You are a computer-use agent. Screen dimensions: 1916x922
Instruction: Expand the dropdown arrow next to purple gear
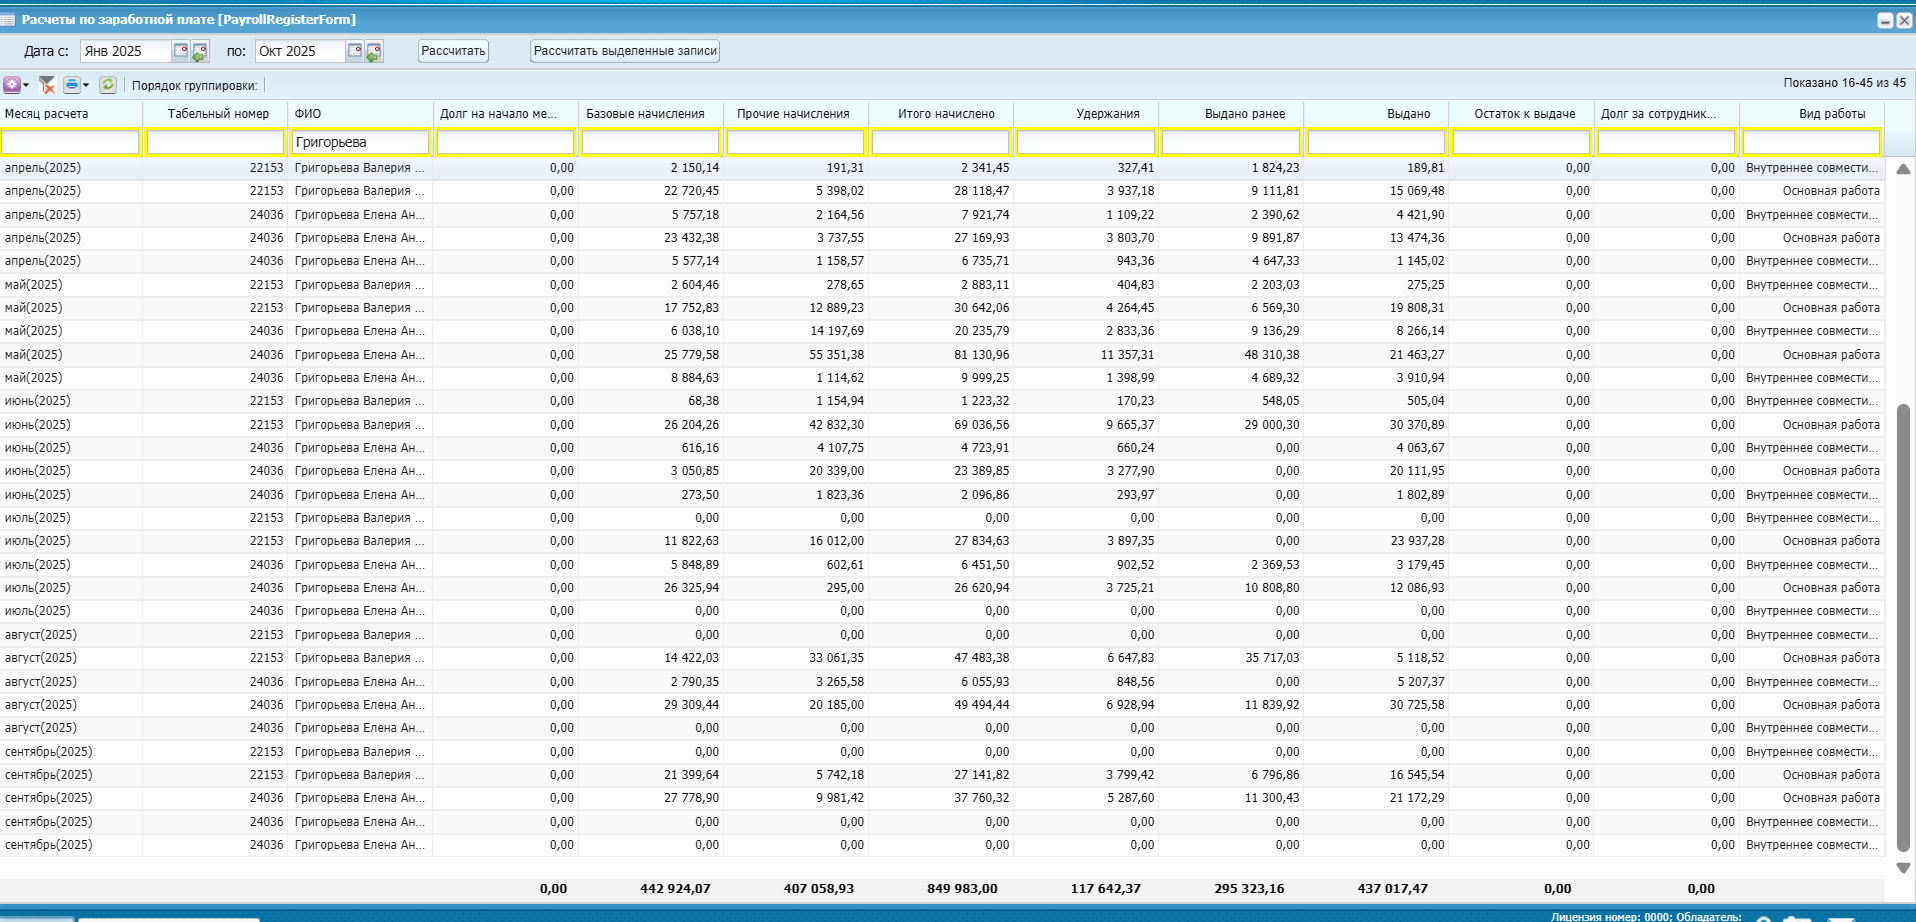[26, 85]
